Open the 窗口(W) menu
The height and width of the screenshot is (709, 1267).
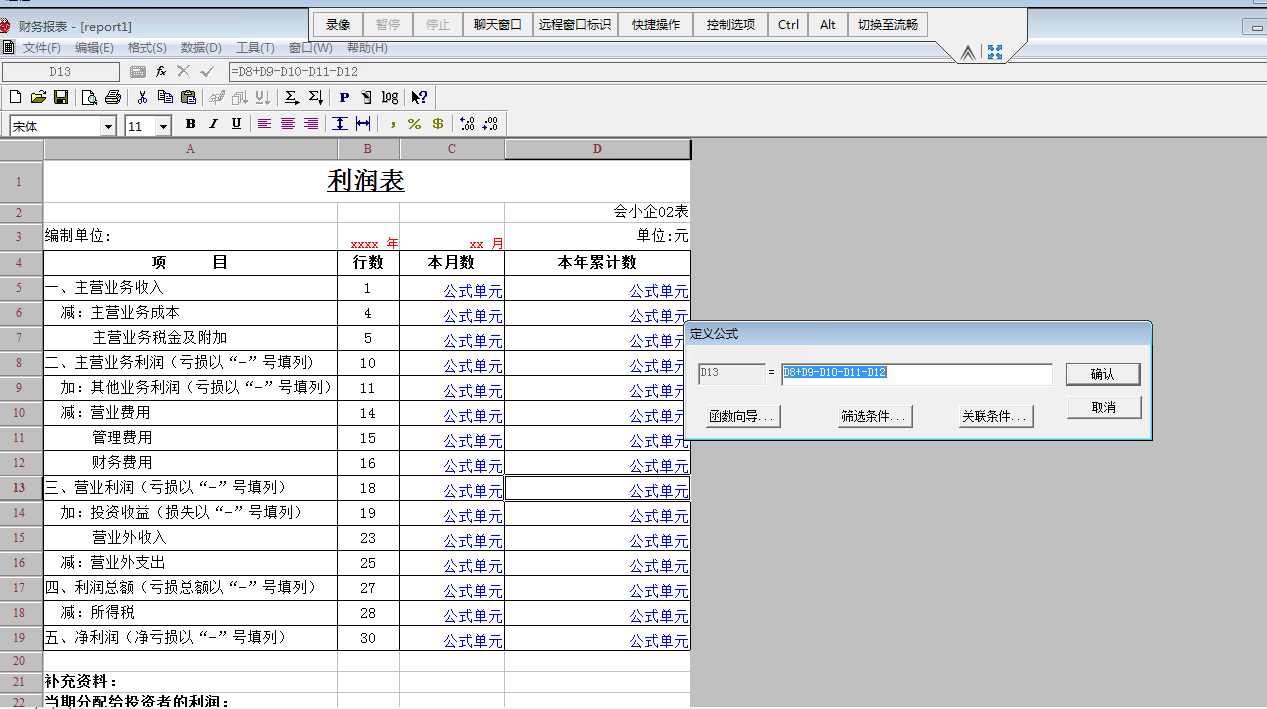(x=311, y=48)
